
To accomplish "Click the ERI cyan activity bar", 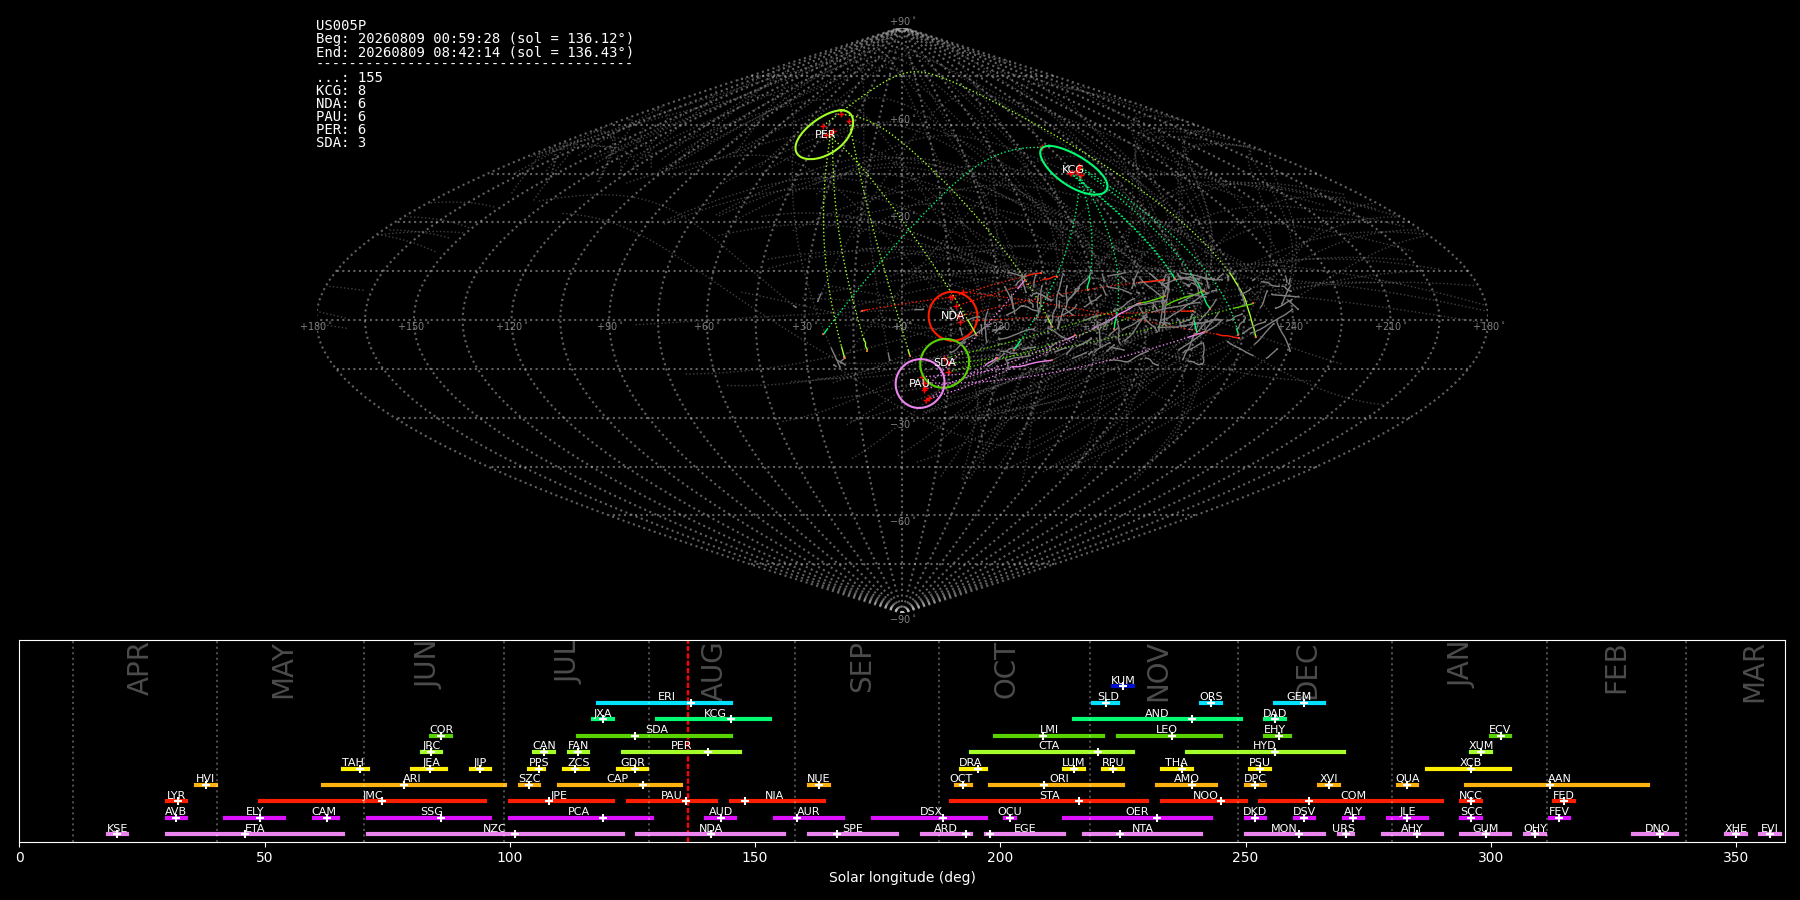I will (x=664, y=703).
